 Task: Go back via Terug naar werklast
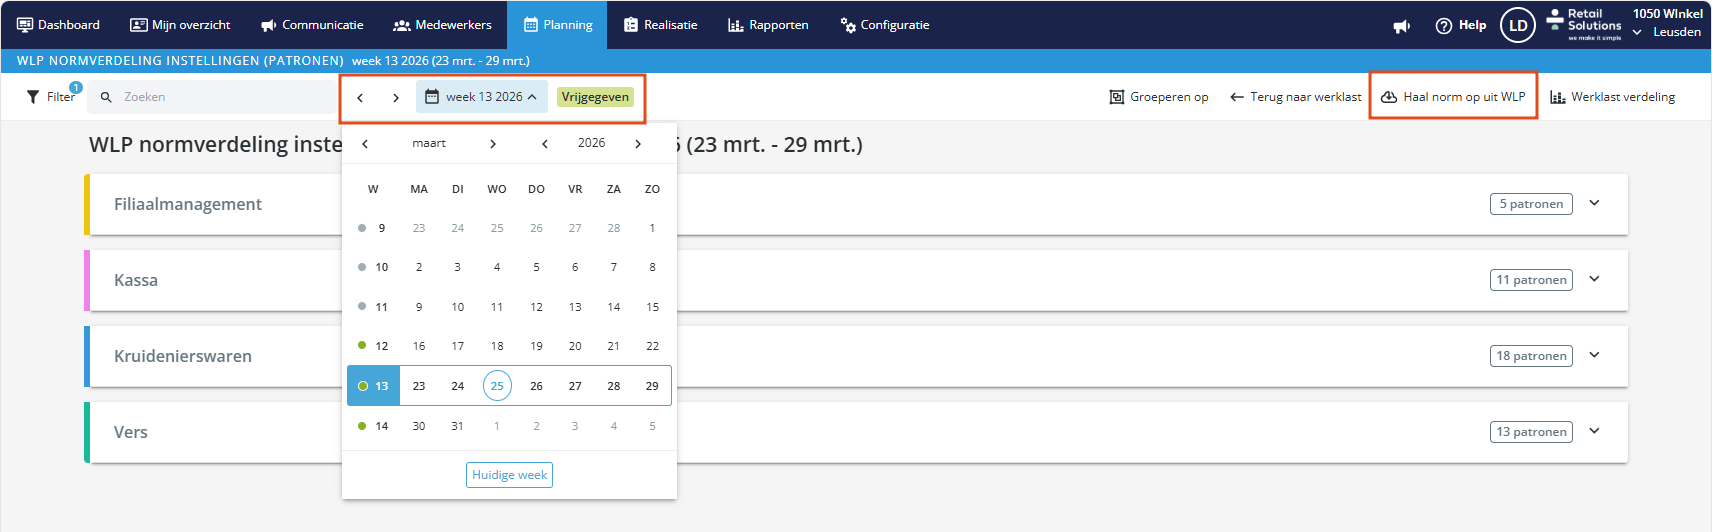coord(1295,97)
